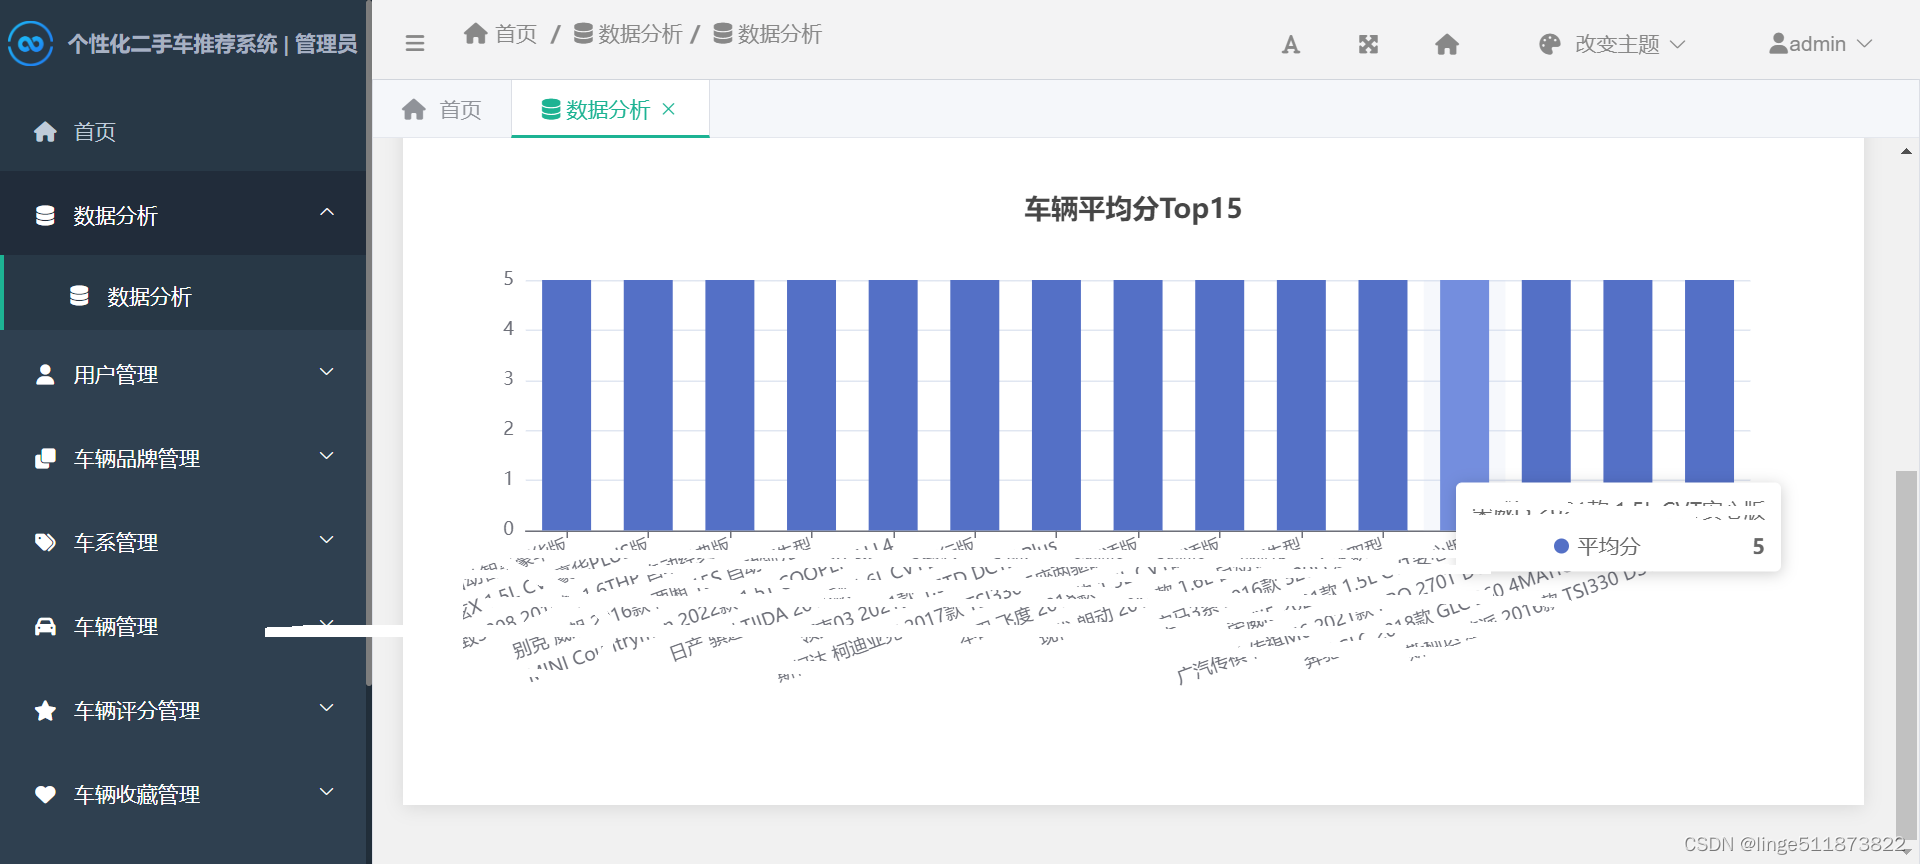Open the 用户管理 sidebar menu
The width and height of the screenshot is (1920, 864).
click(x=184, y=374)
